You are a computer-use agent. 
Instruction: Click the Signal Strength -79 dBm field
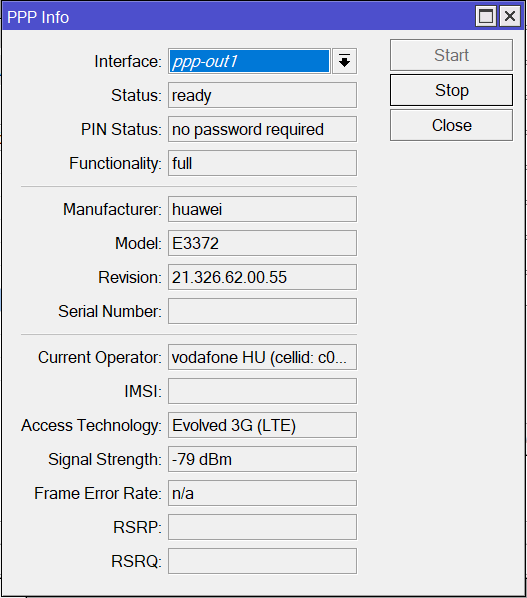click(262, 459)
